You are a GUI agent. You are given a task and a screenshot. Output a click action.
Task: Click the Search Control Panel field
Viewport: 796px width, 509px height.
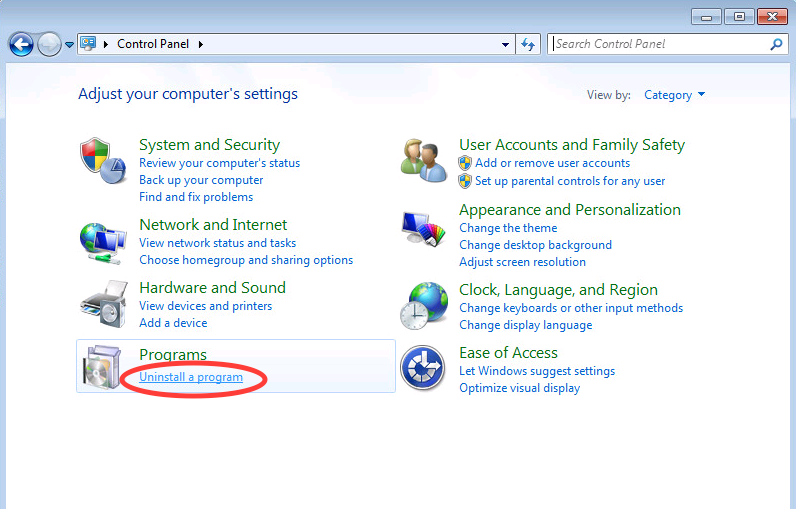tap(658, 44)
